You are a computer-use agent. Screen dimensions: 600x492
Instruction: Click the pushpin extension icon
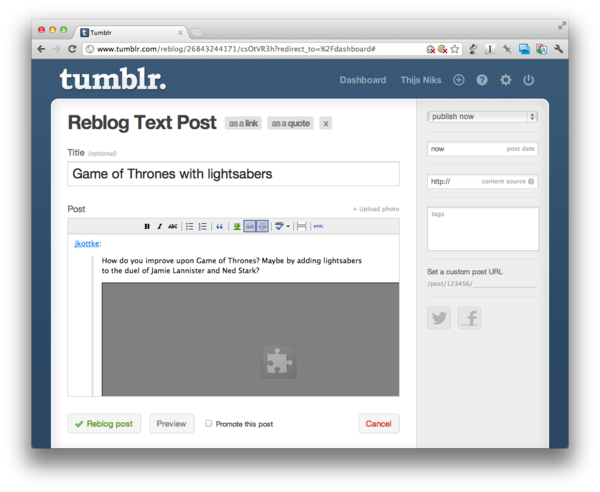507,49
